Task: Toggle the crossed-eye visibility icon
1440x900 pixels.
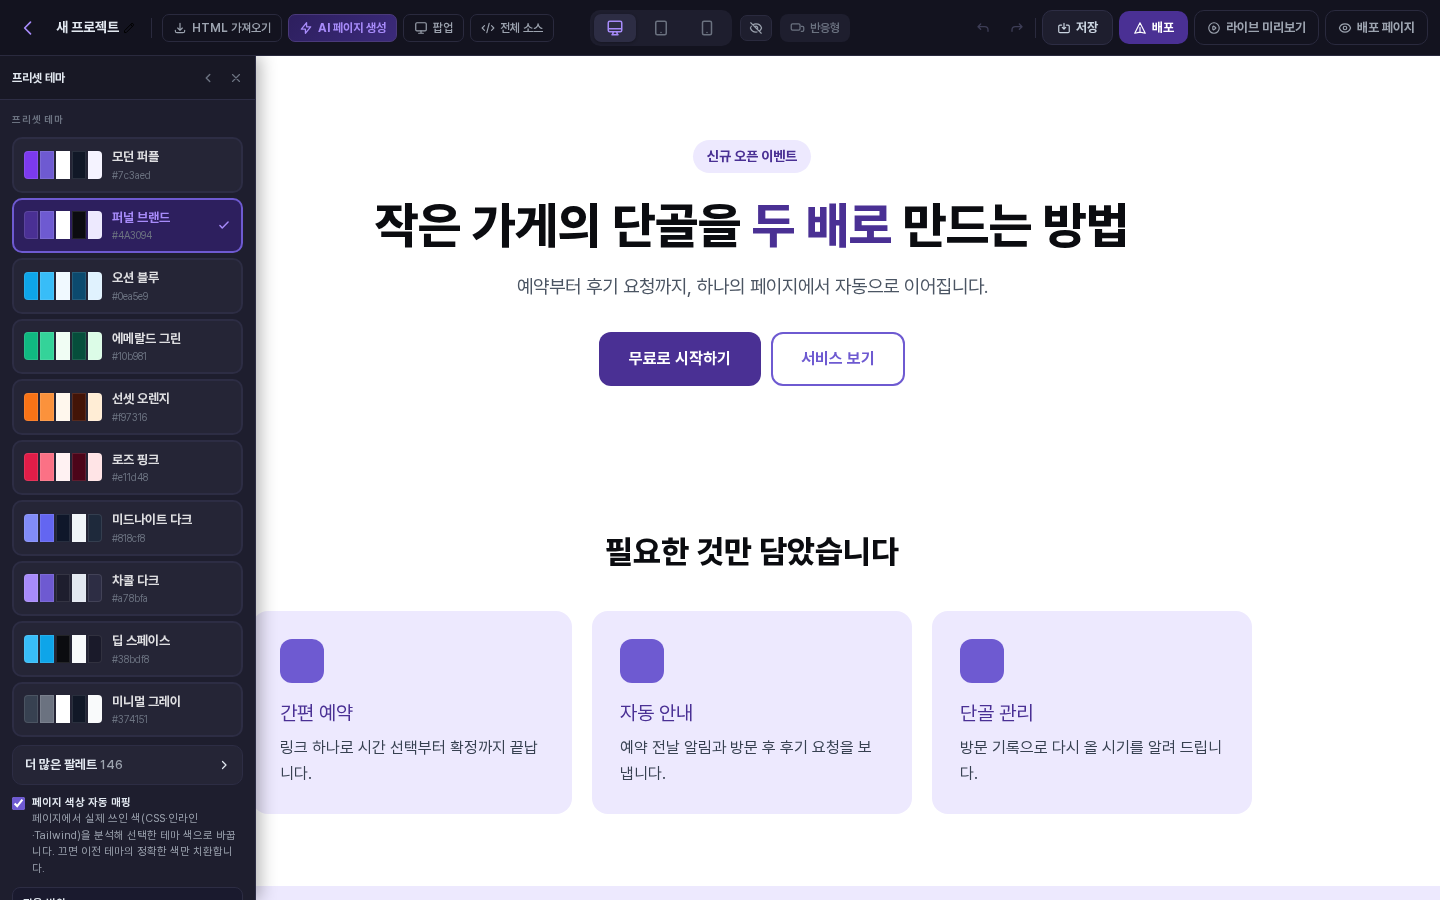Action: 756,28
